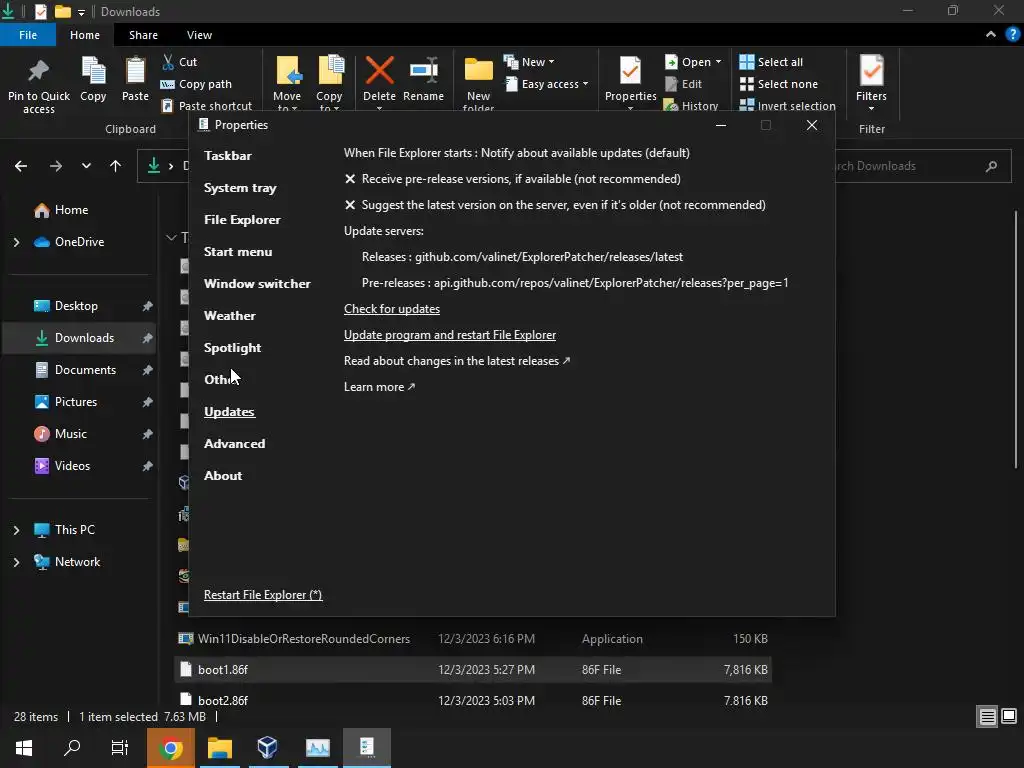Open the New item dropdown
The image size is (1024, 768).
tap(529, 62)
